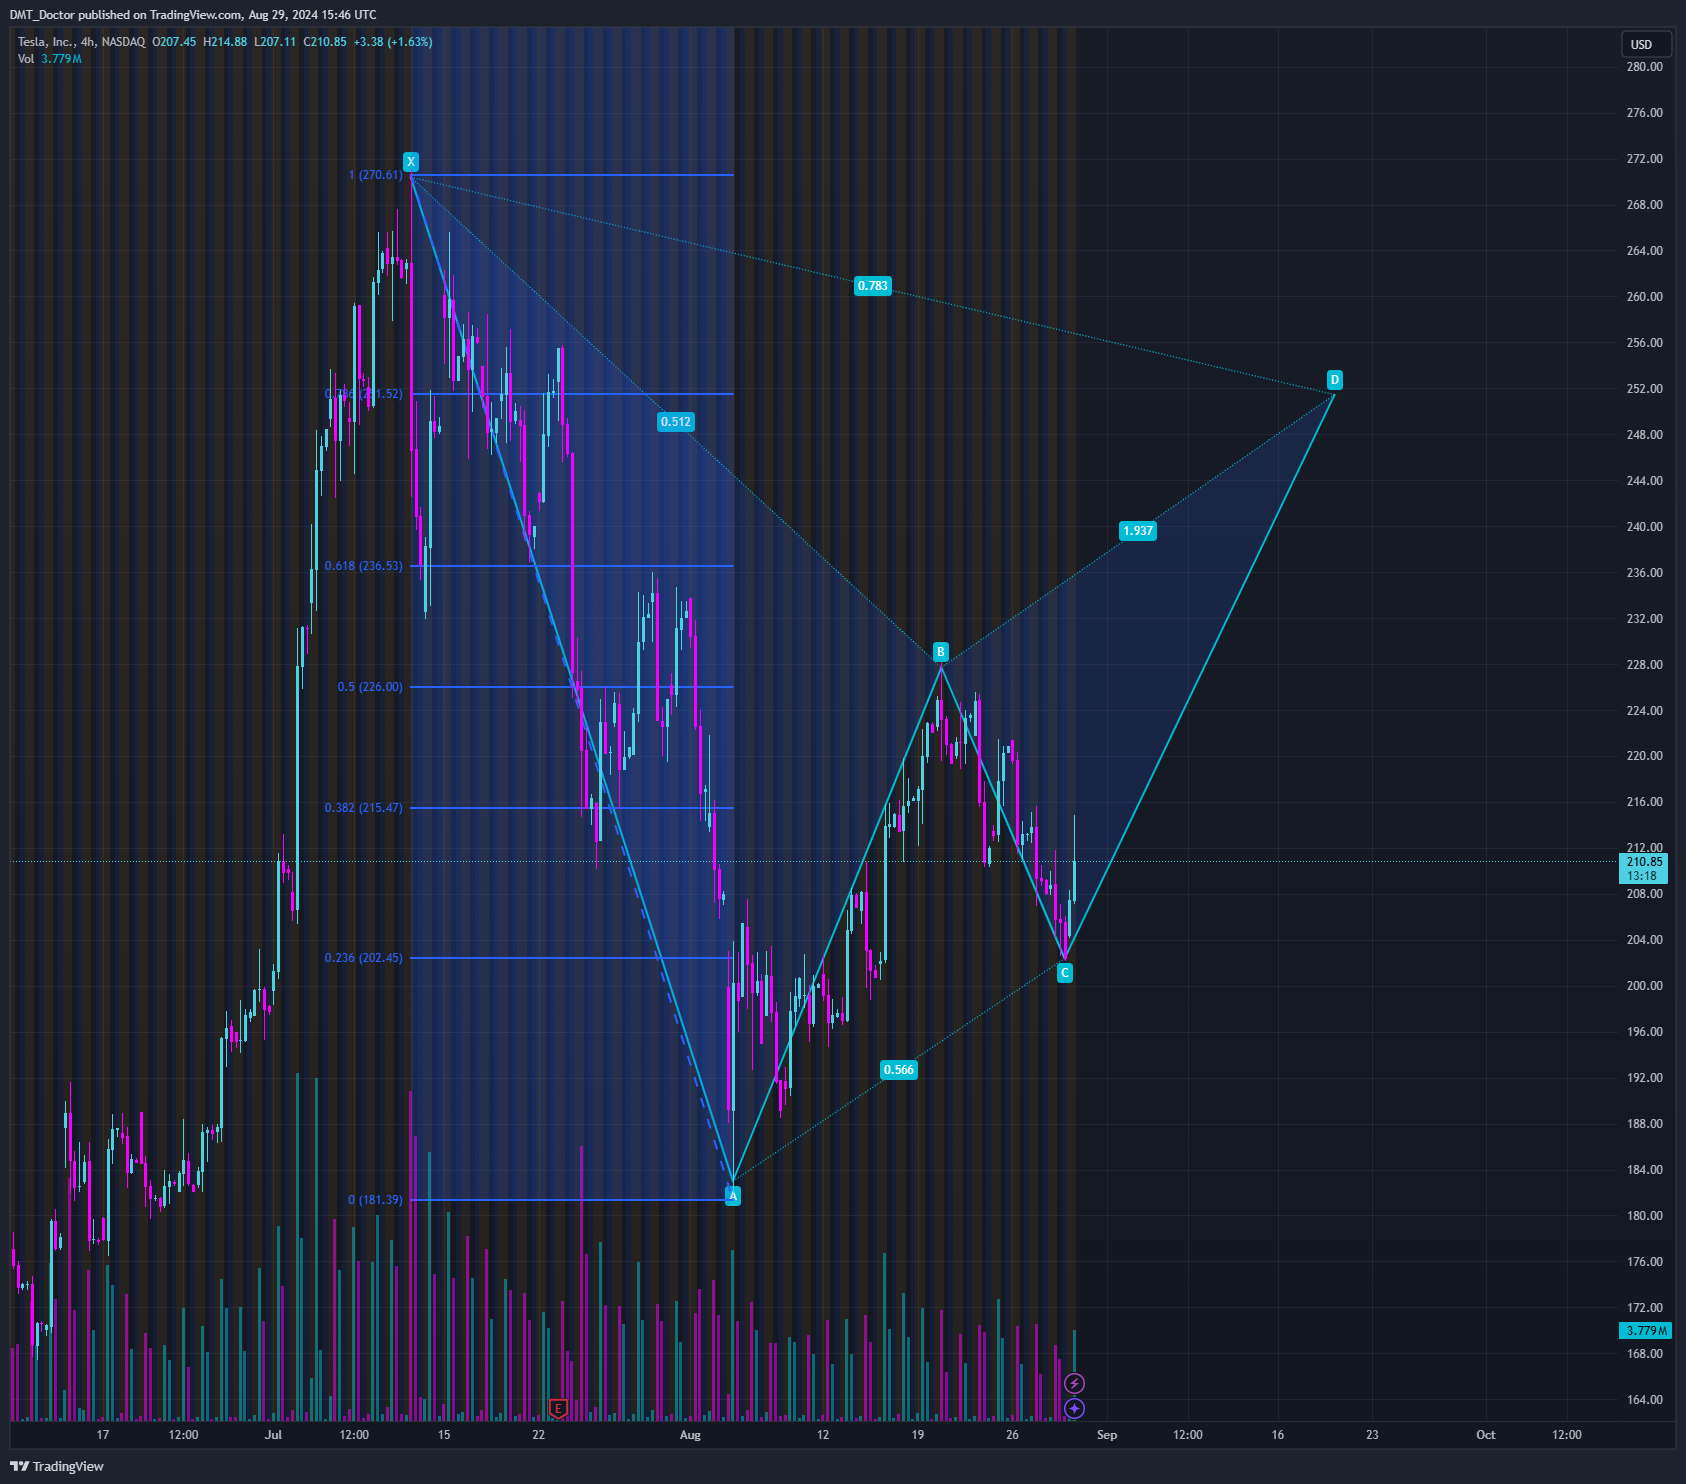Click the 0 (181.39) Fibonacci level label
Image resolution: width=1686 pixels, height=1484 pixels.
coord(376,1200)
